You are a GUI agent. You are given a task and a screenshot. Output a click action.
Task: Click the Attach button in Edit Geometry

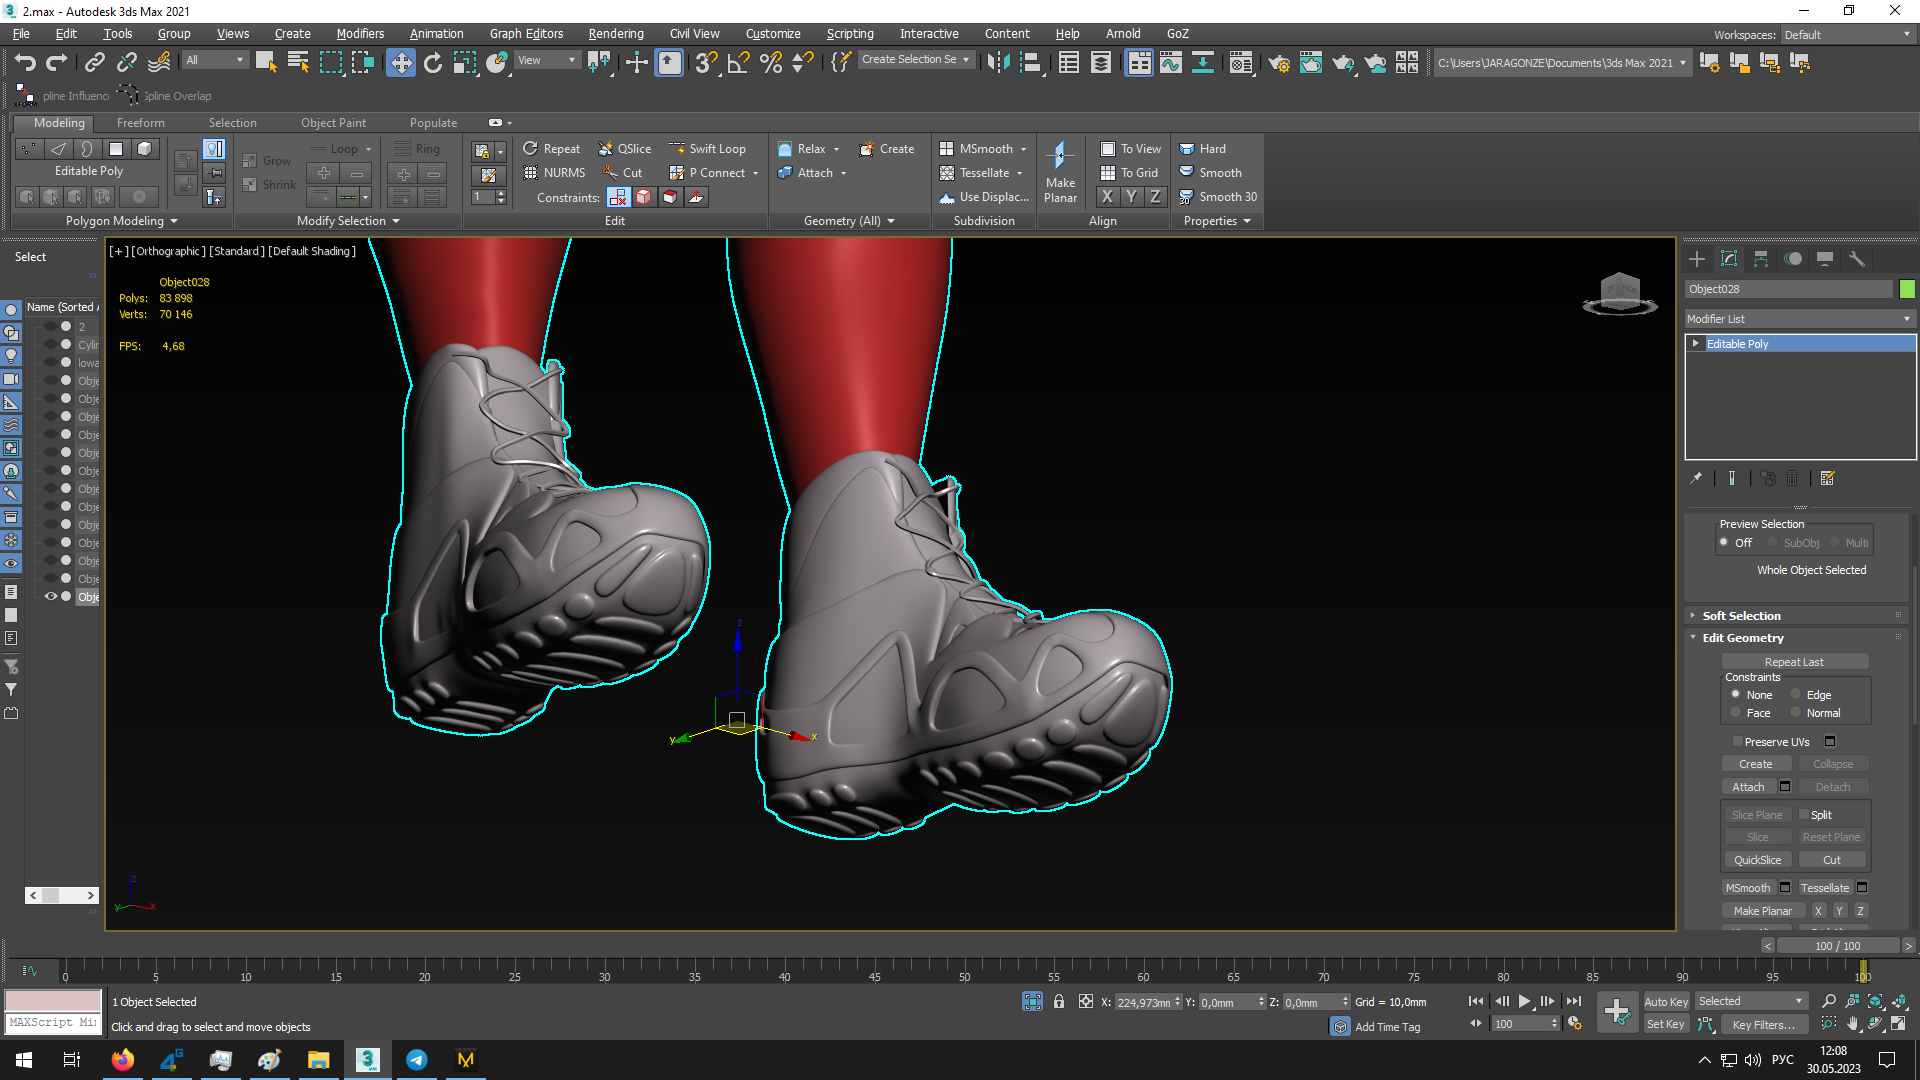pos(1748,787)
